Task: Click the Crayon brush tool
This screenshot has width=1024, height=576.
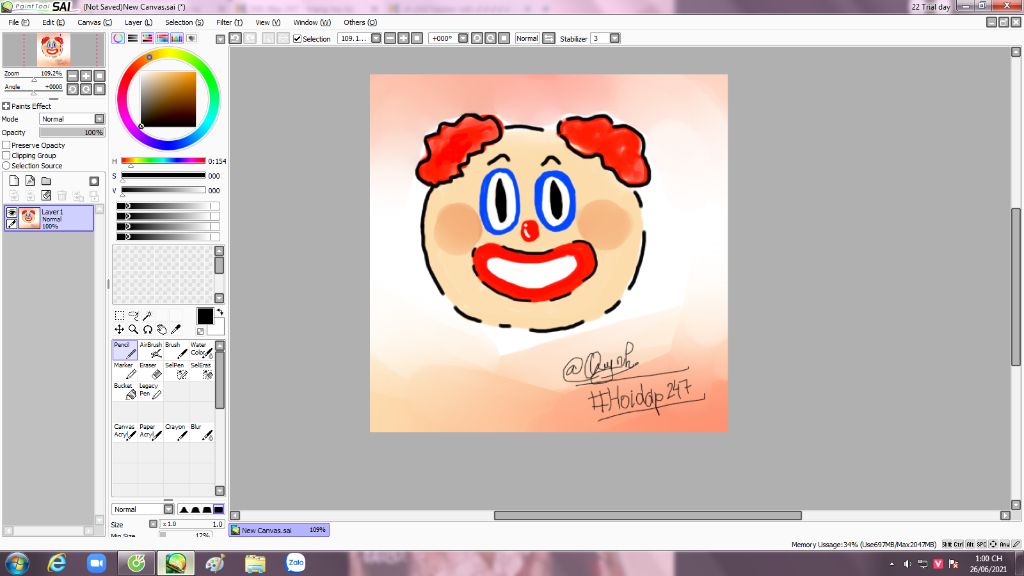Action: (175, 431)
